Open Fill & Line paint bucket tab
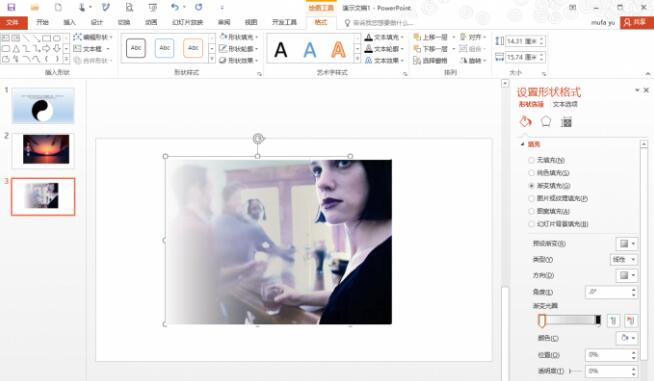654x381 pixels. [526, 122]
